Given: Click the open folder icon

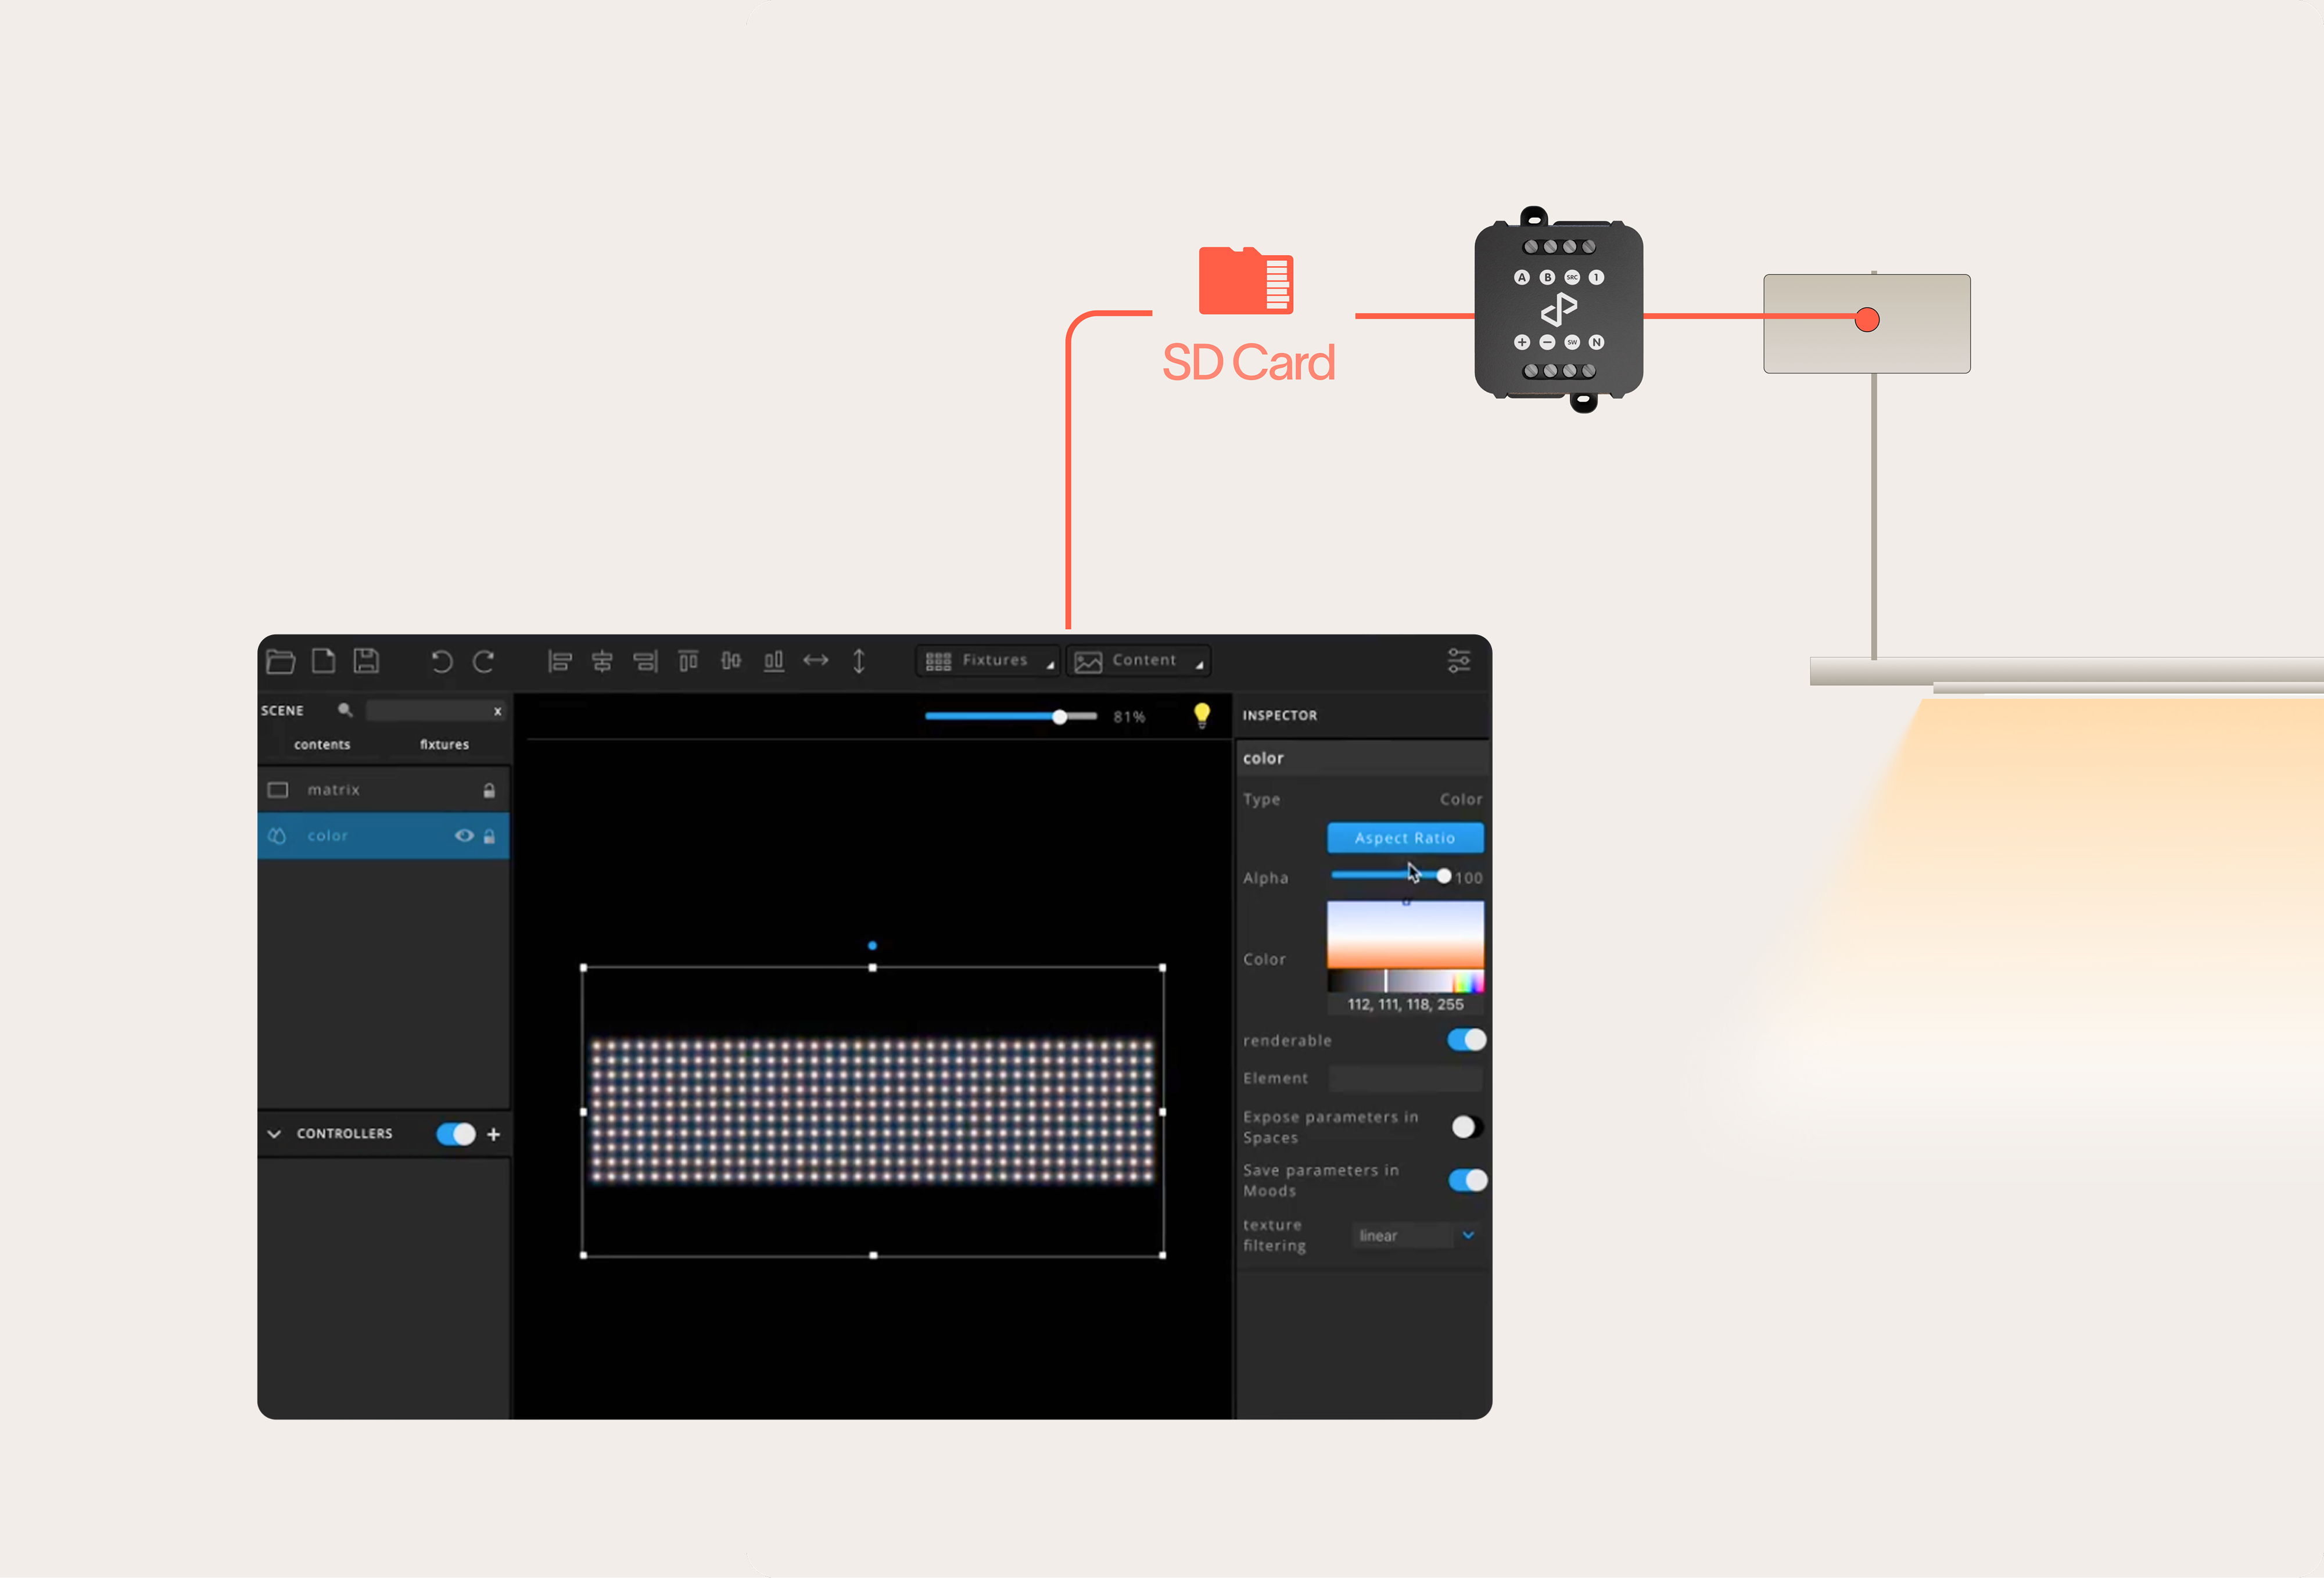Looking at the screenshot, I should 281,661.
